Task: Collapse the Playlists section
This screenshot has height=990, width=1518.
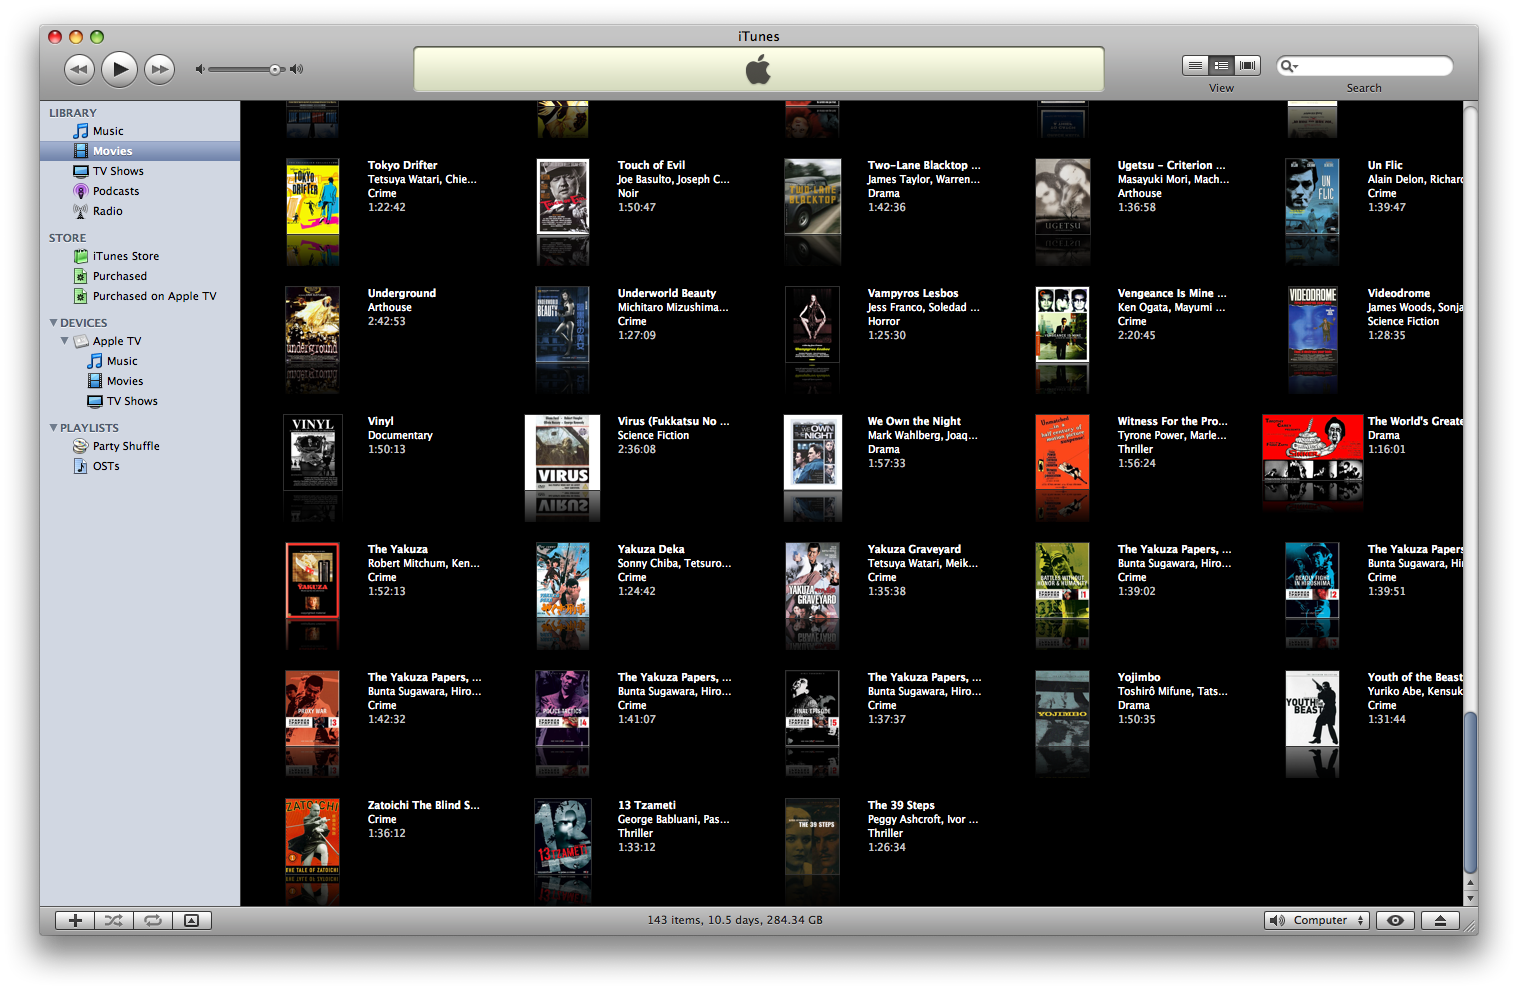Action: click(53, 428)
